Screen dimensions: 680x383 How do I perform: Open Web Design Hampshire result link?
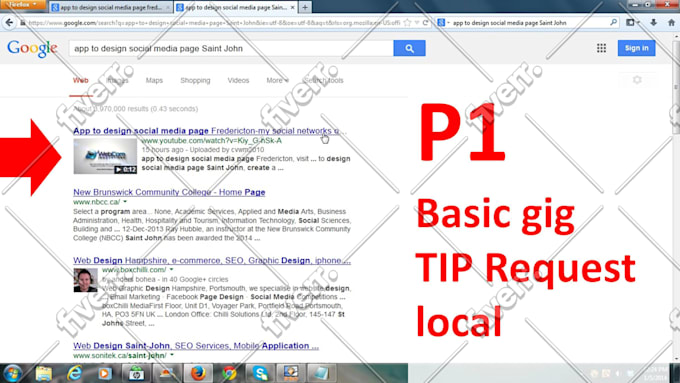point(212,260)
